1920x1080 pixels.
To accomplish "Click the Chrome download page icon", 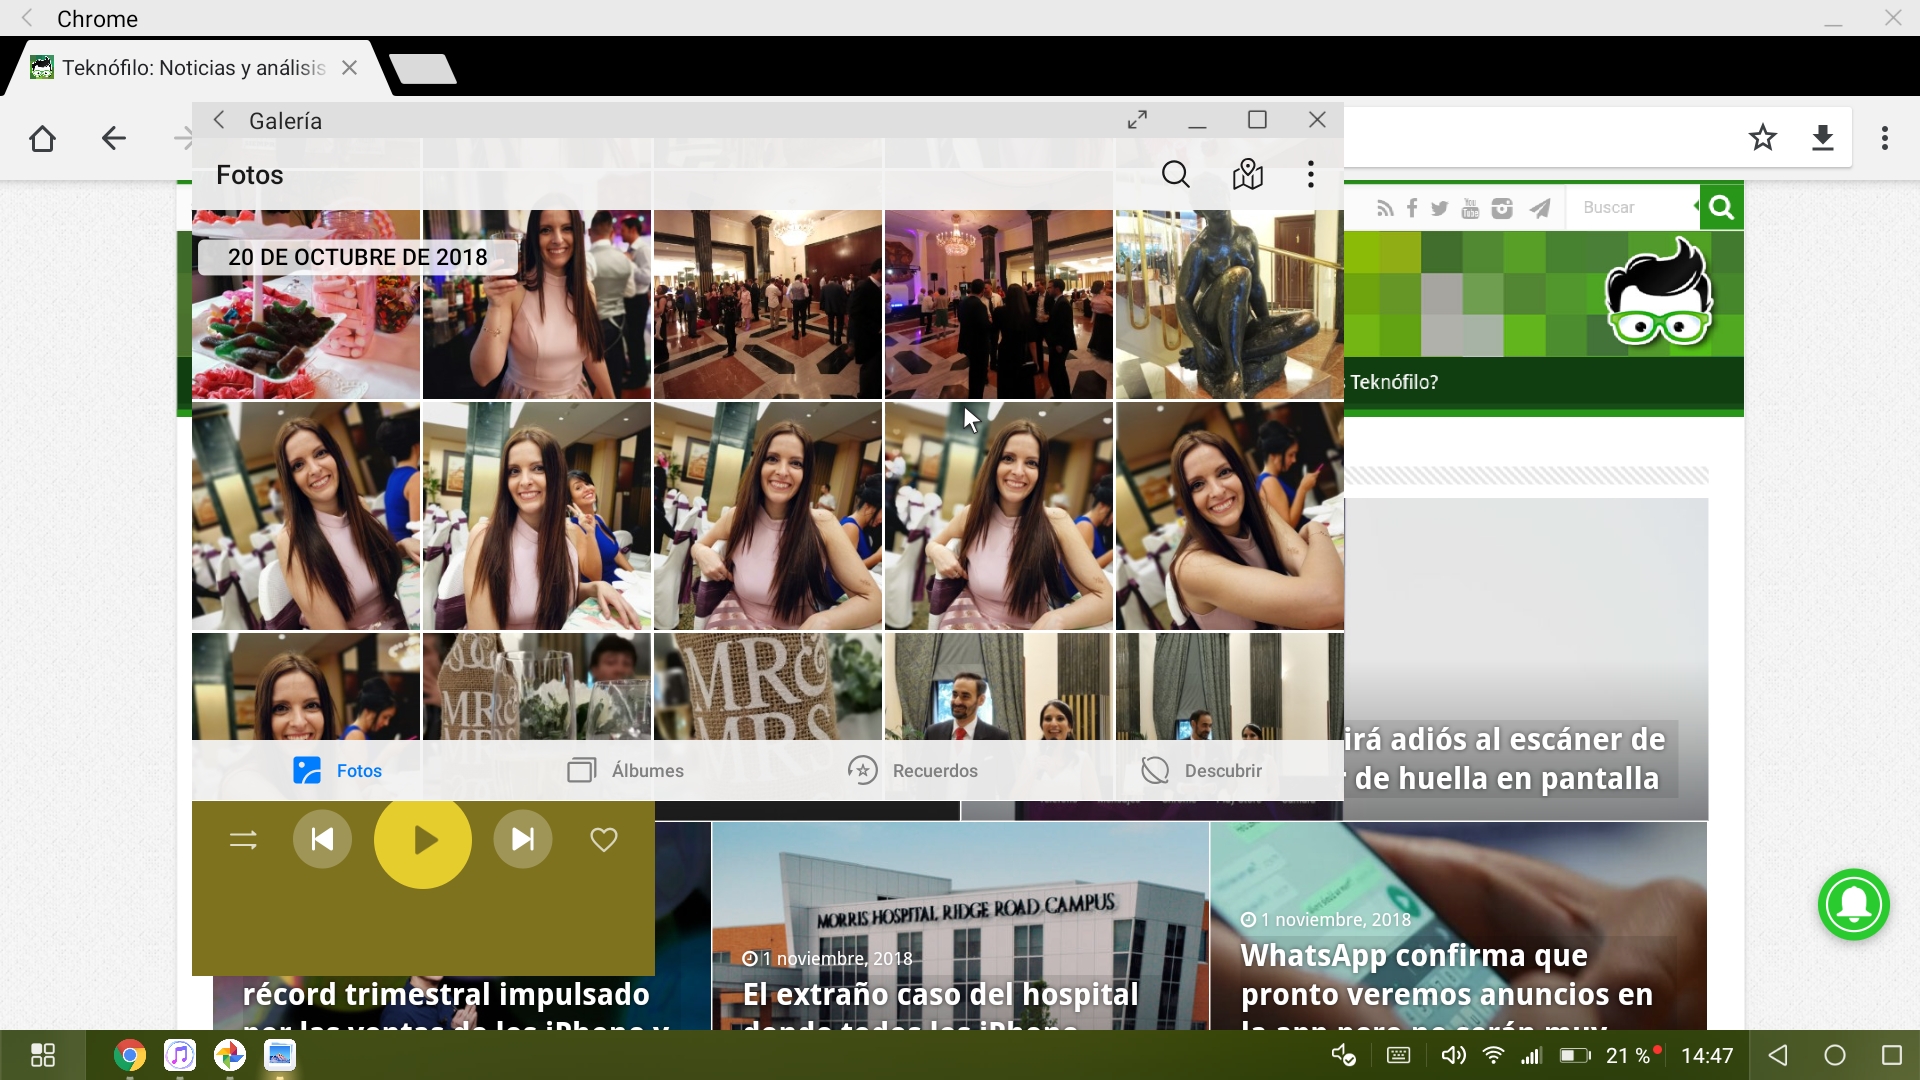I will click(1823, 138).
